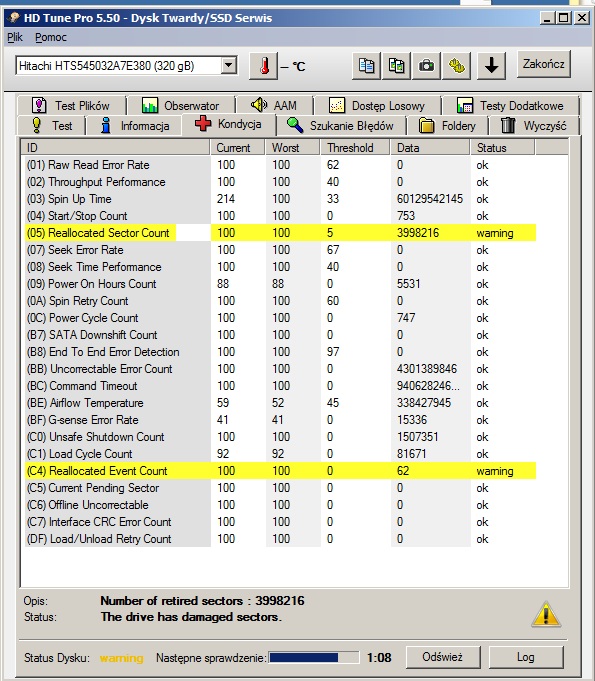
Task: Select the (C0) Unsafe Shutdown Count row
Action: click(x=281, y=437)
